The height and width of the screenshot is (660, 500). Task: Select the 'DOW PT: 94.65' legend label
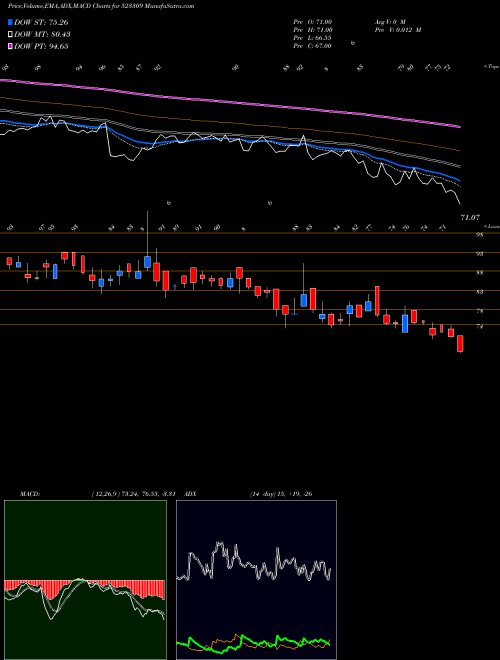pyautogui.click(x=41, y=46)
